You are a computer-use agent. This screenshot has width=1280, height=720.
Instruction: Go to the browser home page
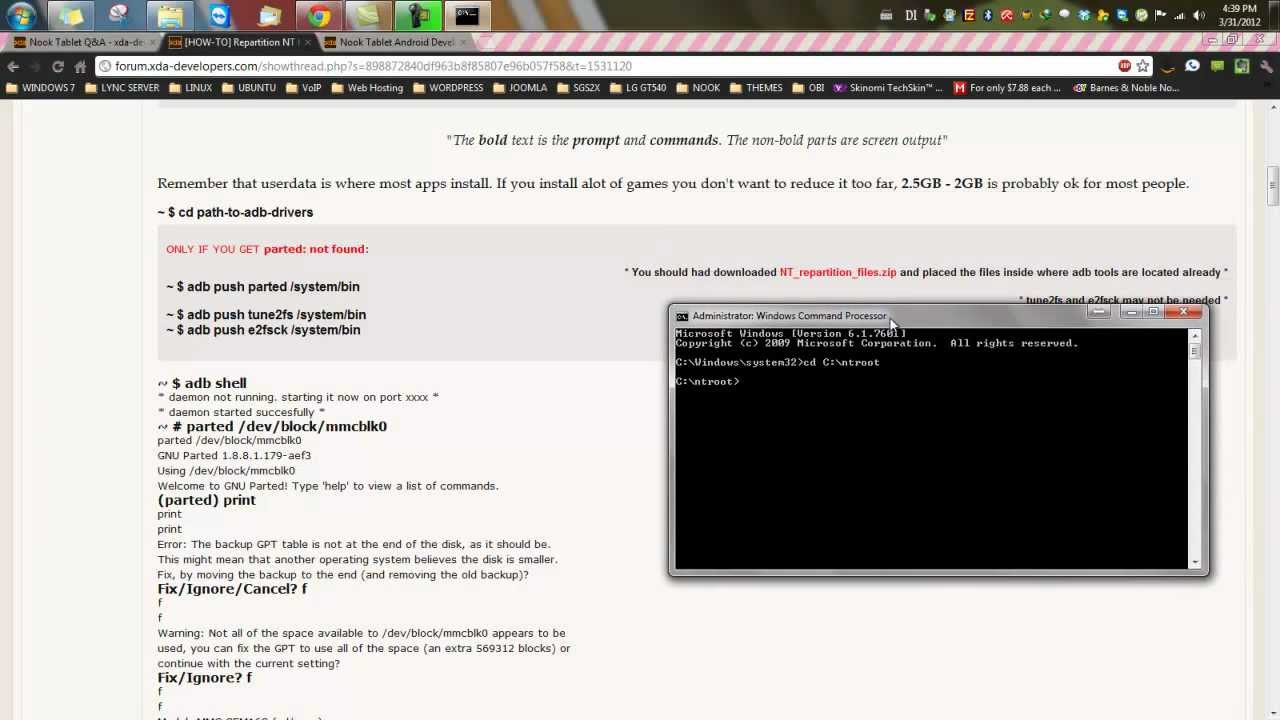point(80,66)
